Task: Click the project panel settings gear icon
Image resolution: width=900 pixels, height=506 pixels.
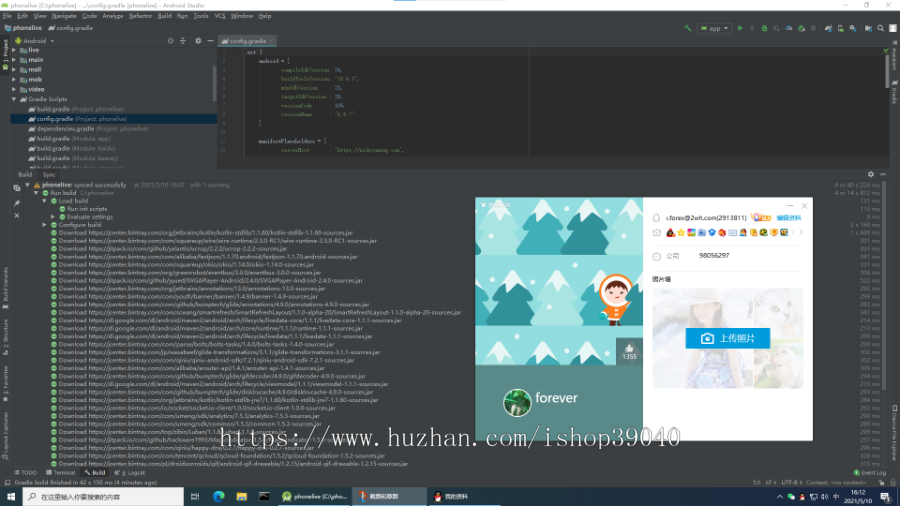Action: pyautogui.click(x=198, y=41)
